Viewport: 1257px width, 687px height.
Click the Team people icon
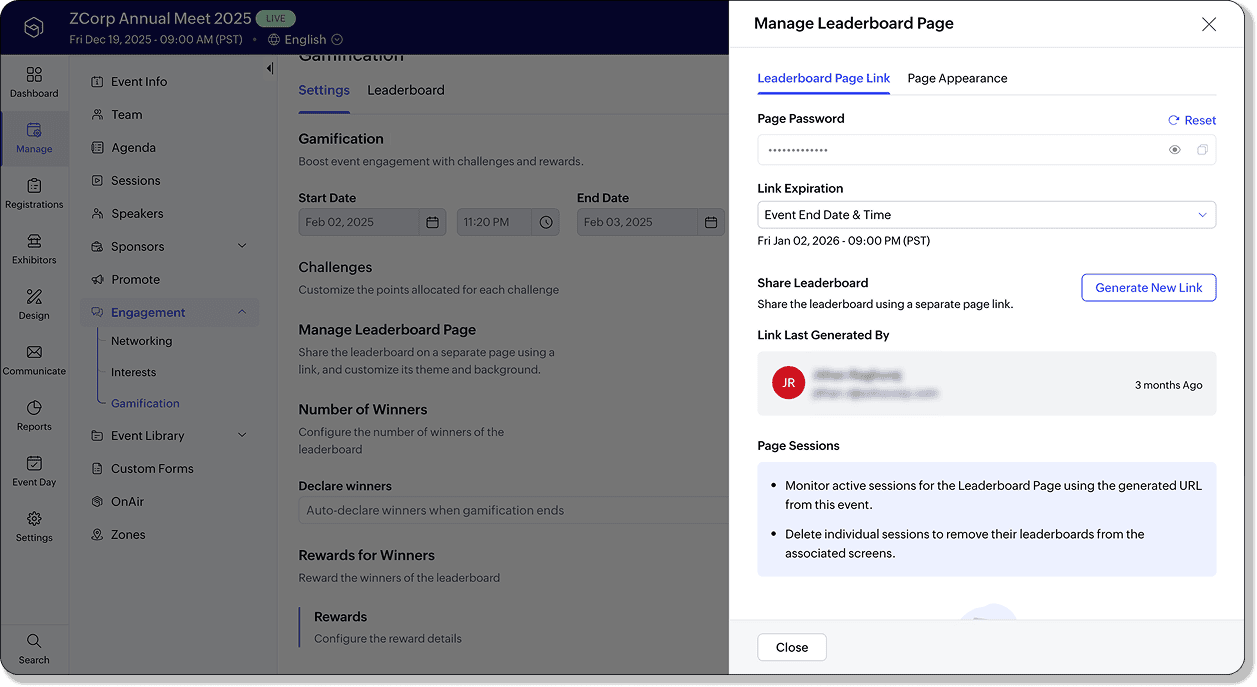tap(97, 115)
